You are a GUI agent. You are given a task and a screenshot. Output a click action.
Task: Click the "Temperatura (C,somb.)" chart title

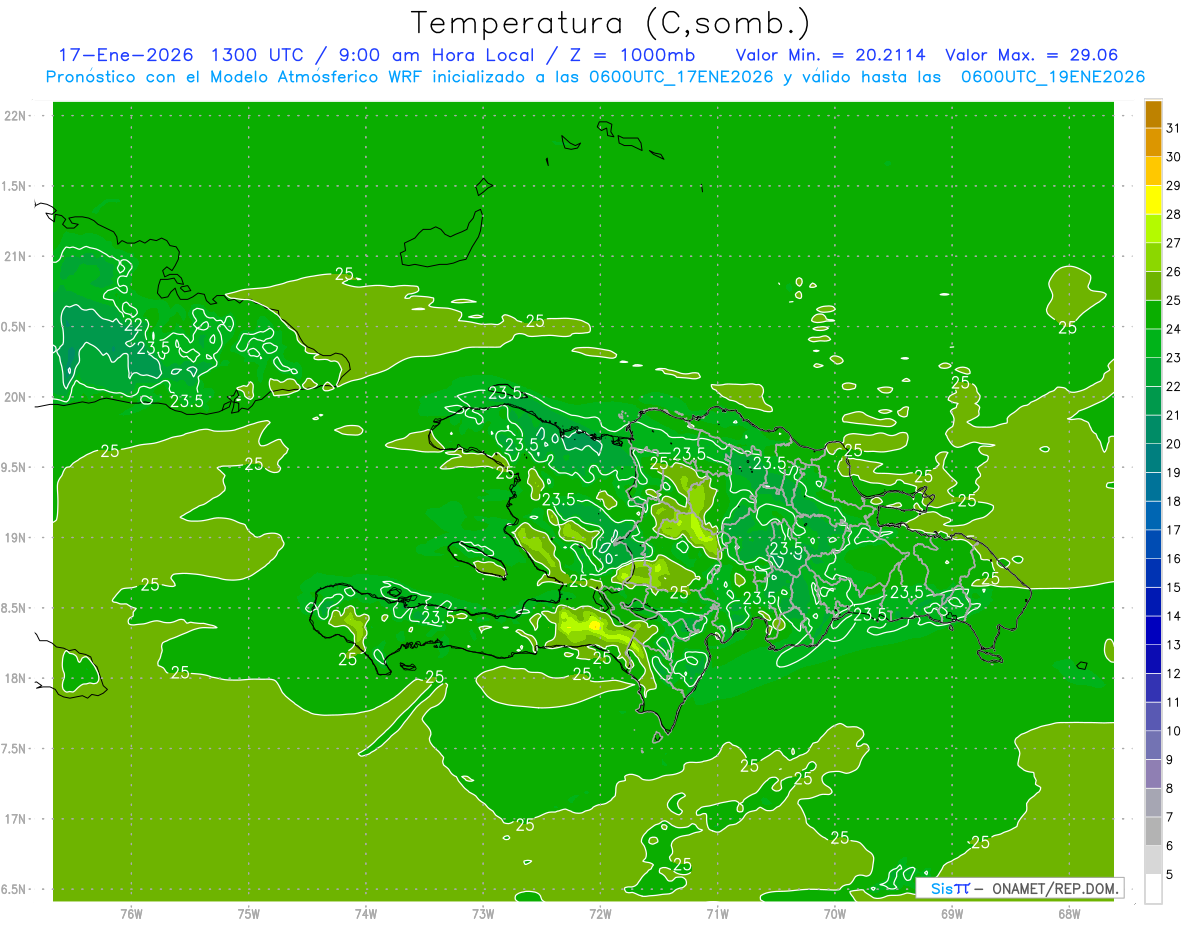tap(611, 23)
